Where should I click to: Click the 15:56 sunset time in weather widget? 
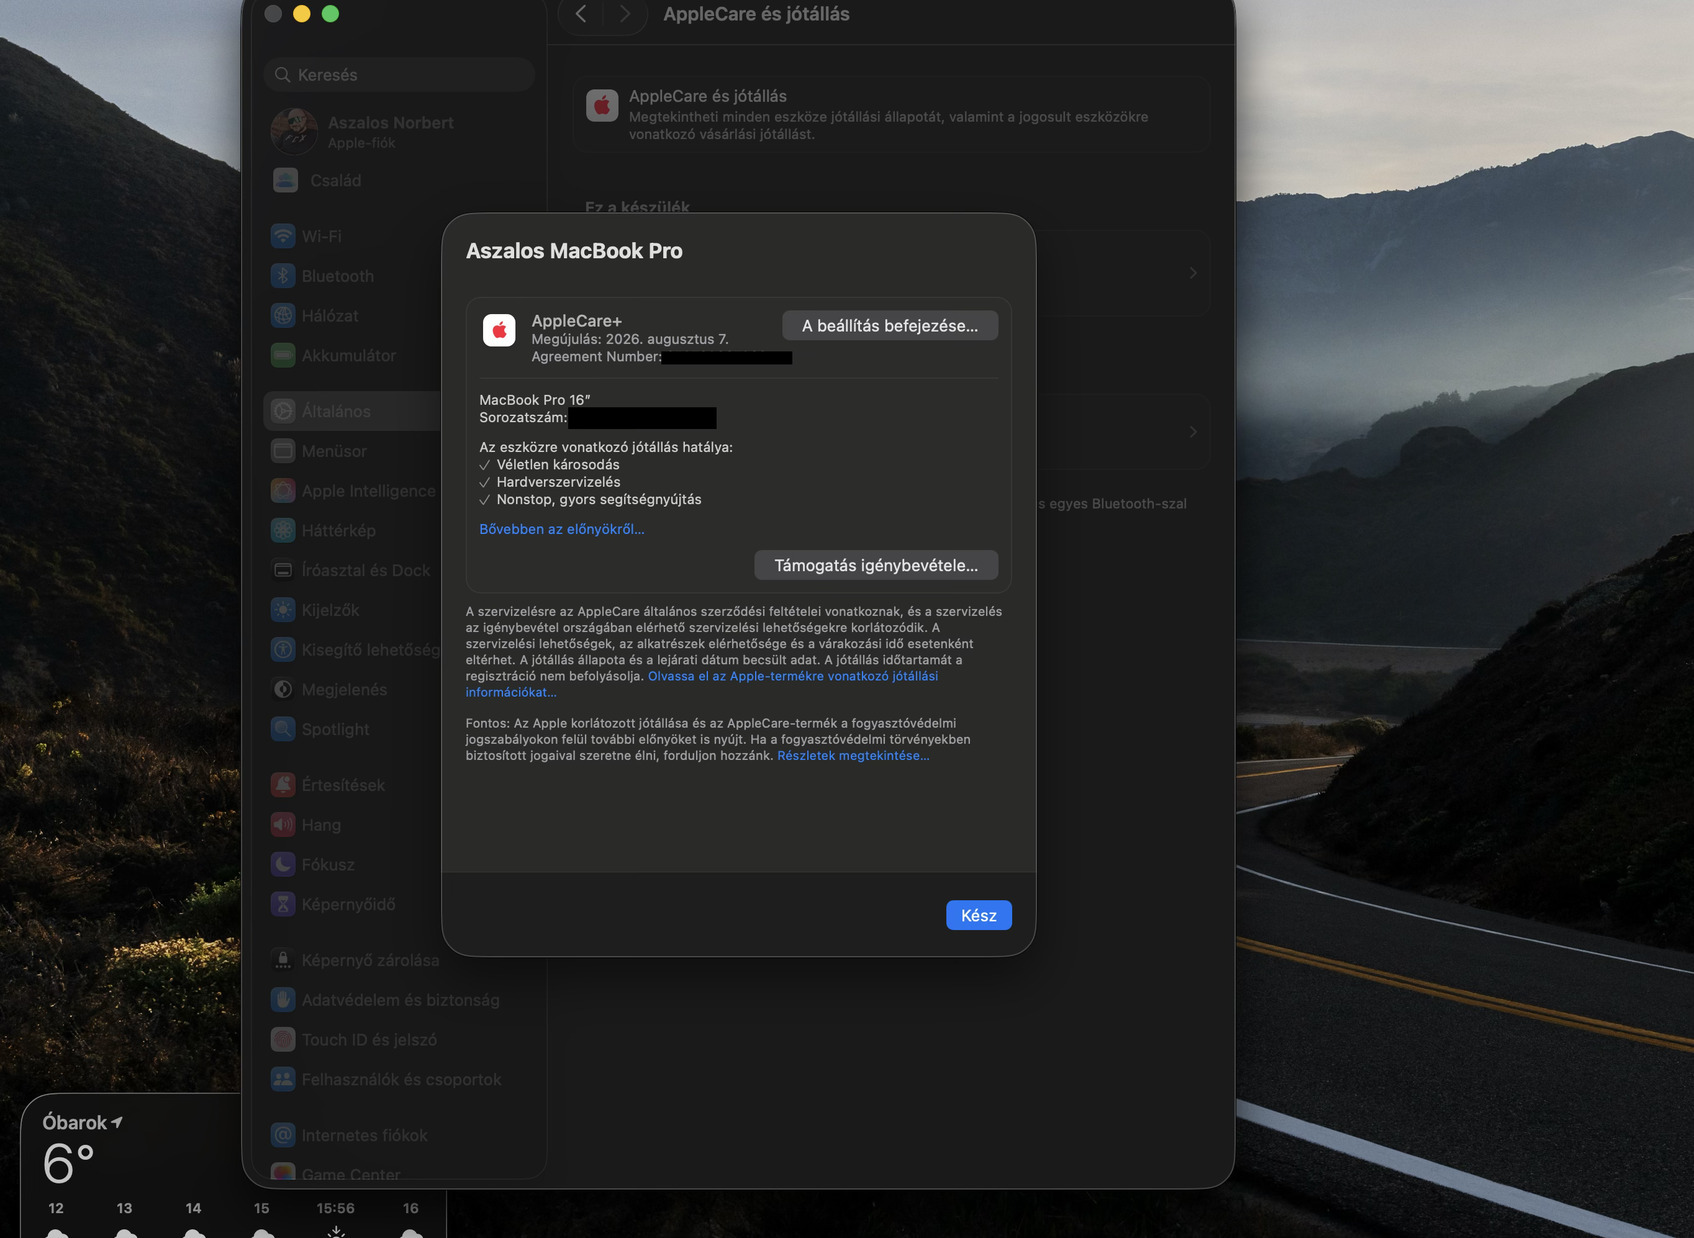click(x=336, y=1208)
